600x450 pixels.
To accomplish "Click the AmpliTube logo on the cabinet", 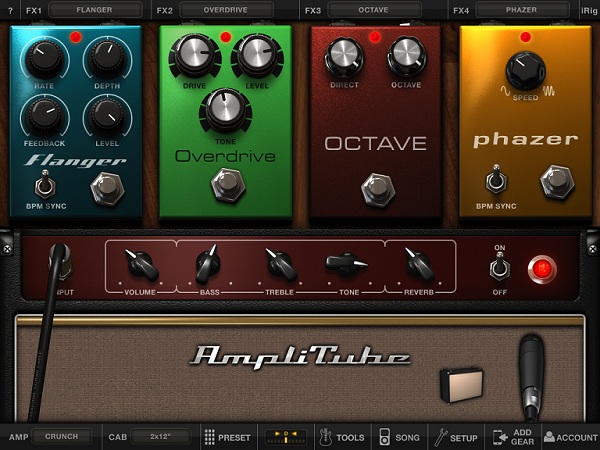I will coord(299,357).
